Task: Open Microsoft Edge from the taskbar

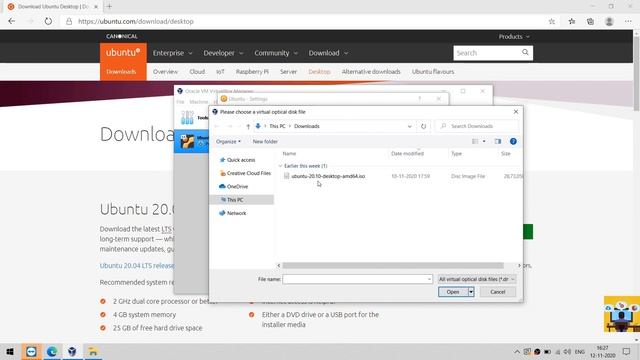Action: (x=52, y=351)
